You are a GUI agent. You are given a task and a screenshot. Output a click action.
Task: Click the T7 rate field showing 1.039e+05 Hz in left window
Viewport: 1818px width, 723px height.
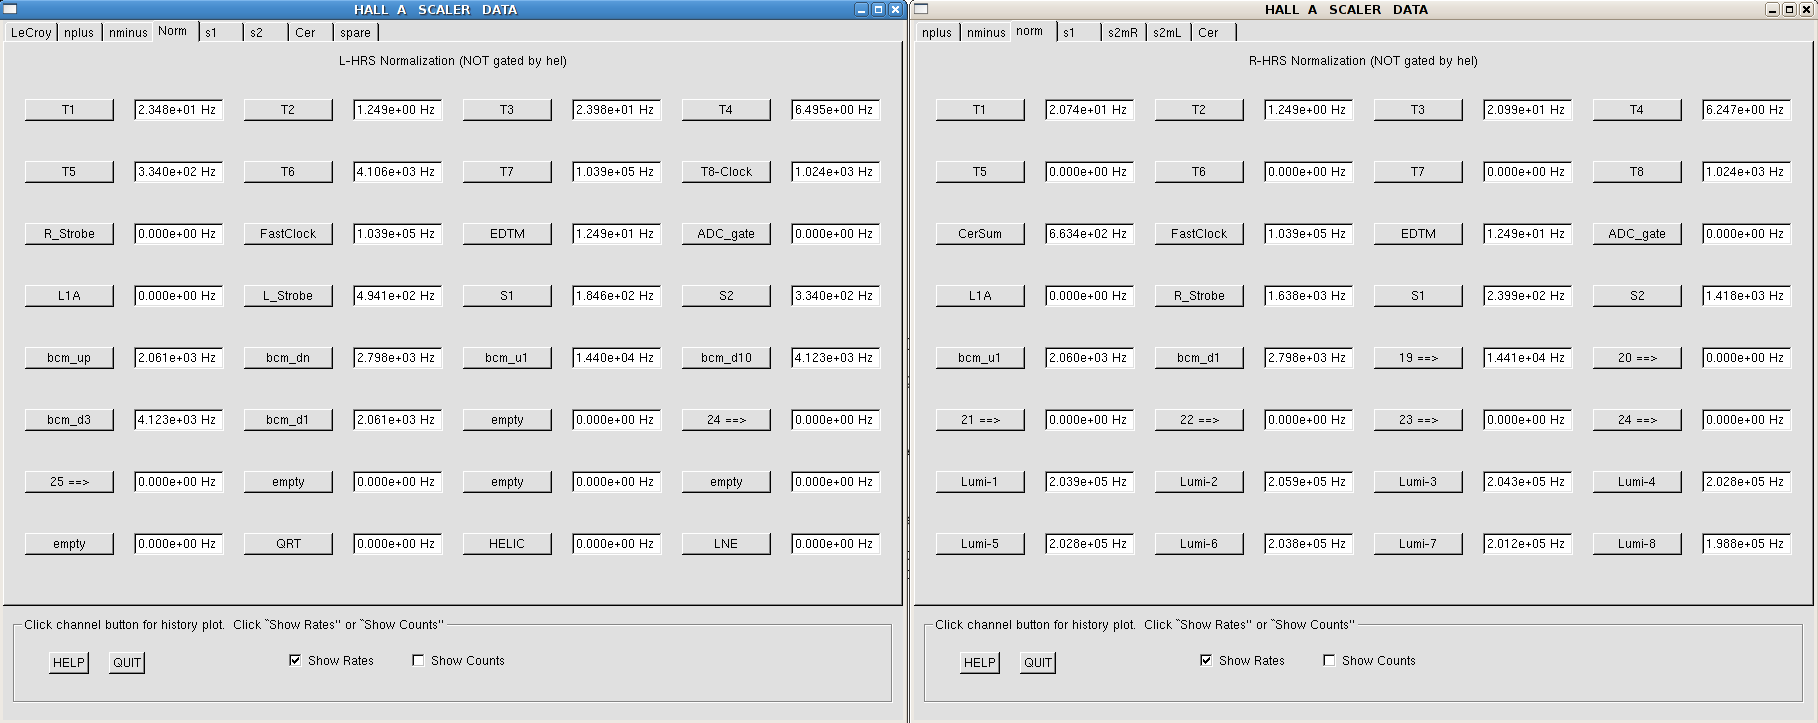tap(616, 172)
